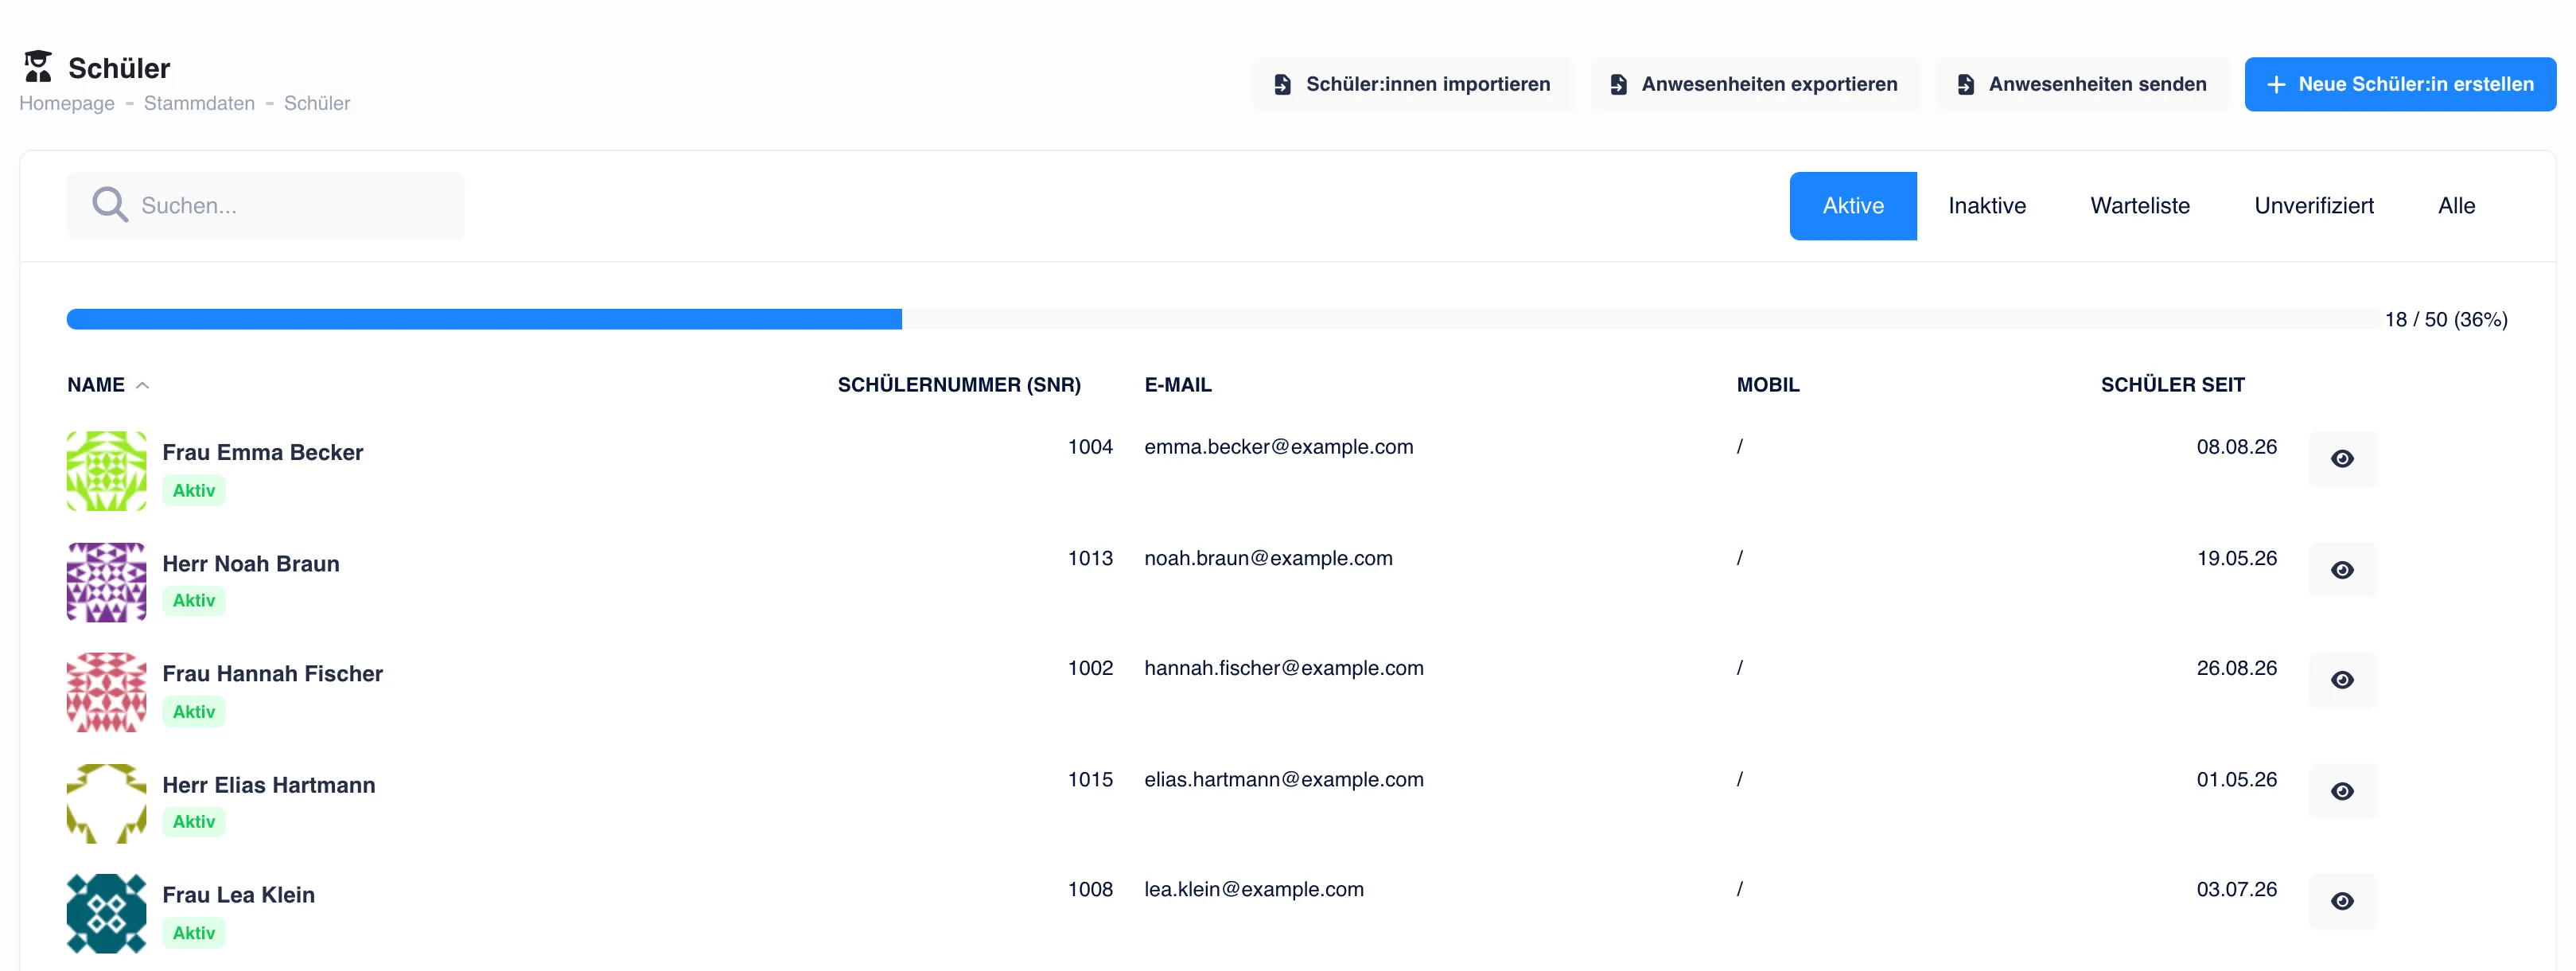This screenshot has width=2576, height=971.
Task: Click the file icon on Schüler:innen importieren
Action: click(1282, 85)
